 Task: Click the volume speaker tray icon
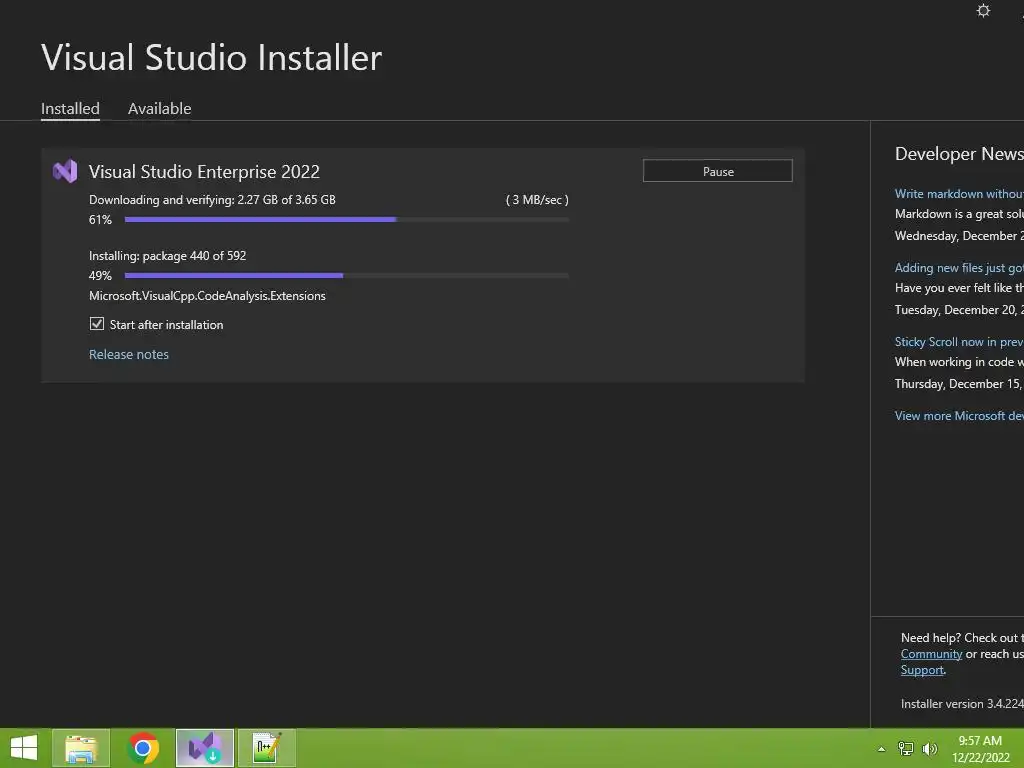click(x=930, y=748)
